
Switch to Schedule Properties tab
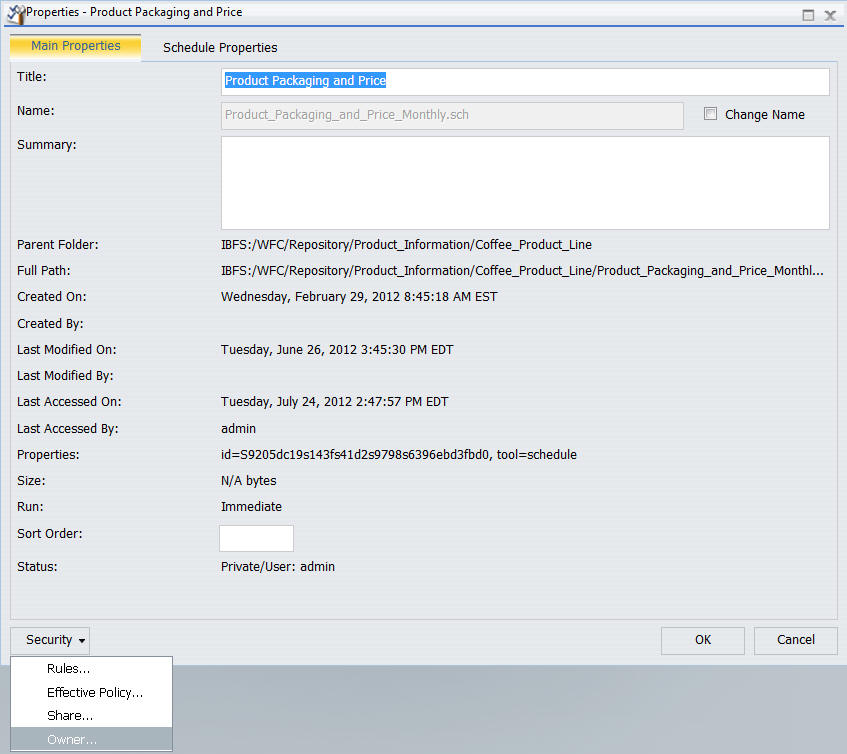click(x=220, y=48)
